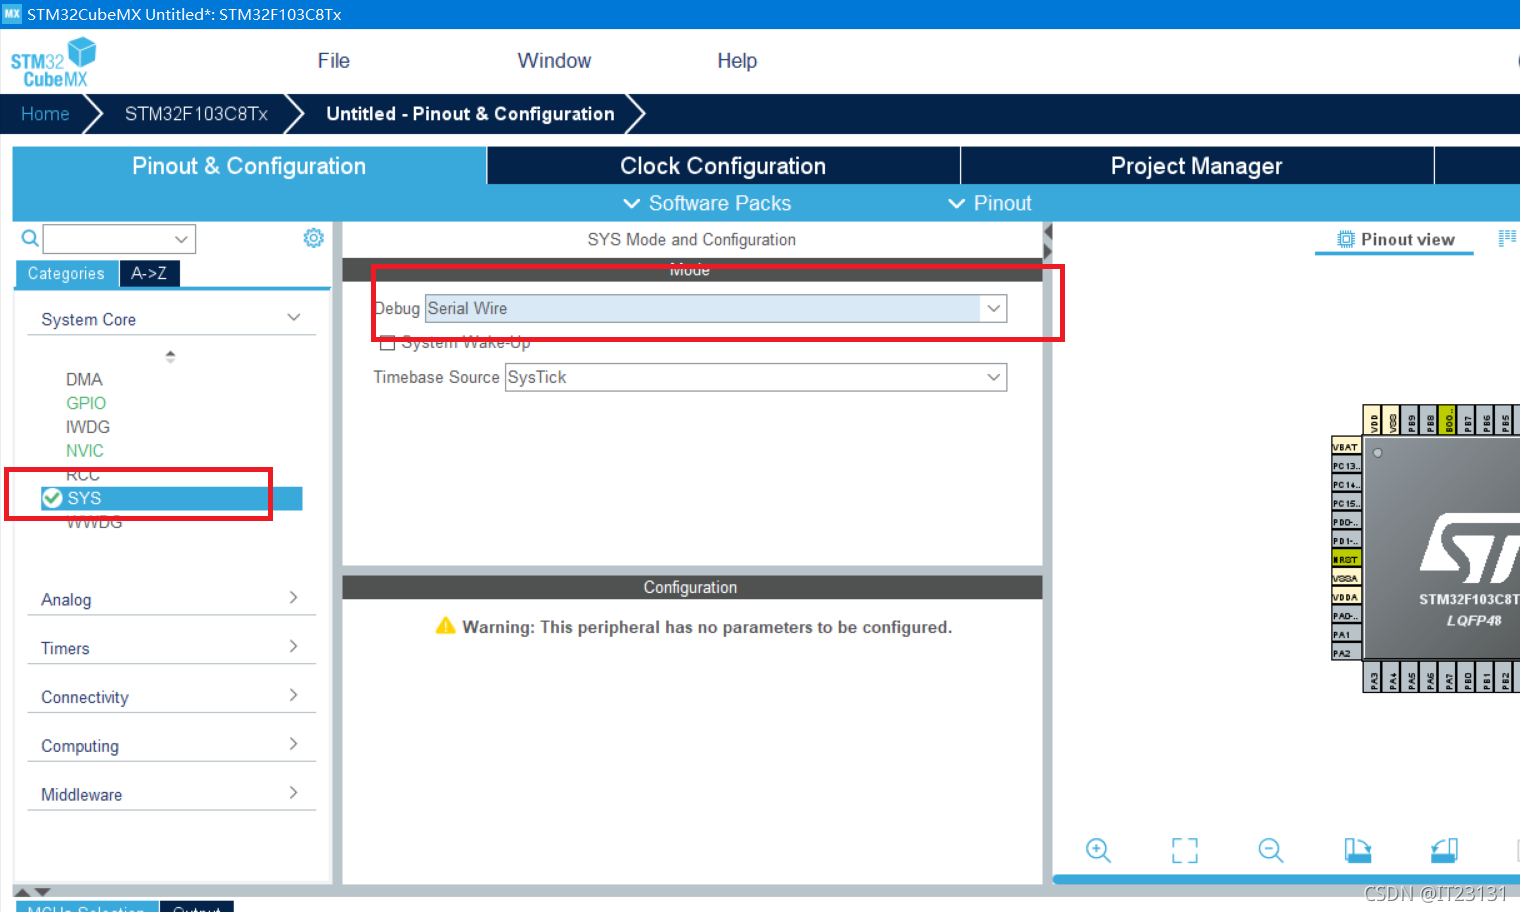
Task: Open the Pinout dropdown menu
Action: (989, 203)
